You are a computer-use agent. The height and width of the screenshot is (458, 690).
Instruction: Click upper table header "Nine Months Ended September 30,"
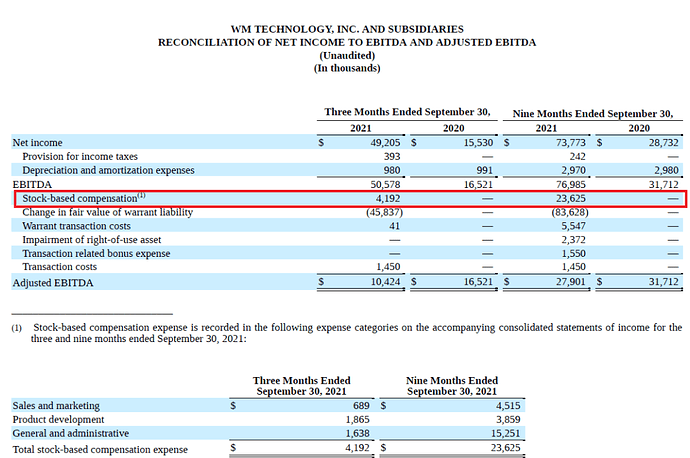click(x=593, y=114)
